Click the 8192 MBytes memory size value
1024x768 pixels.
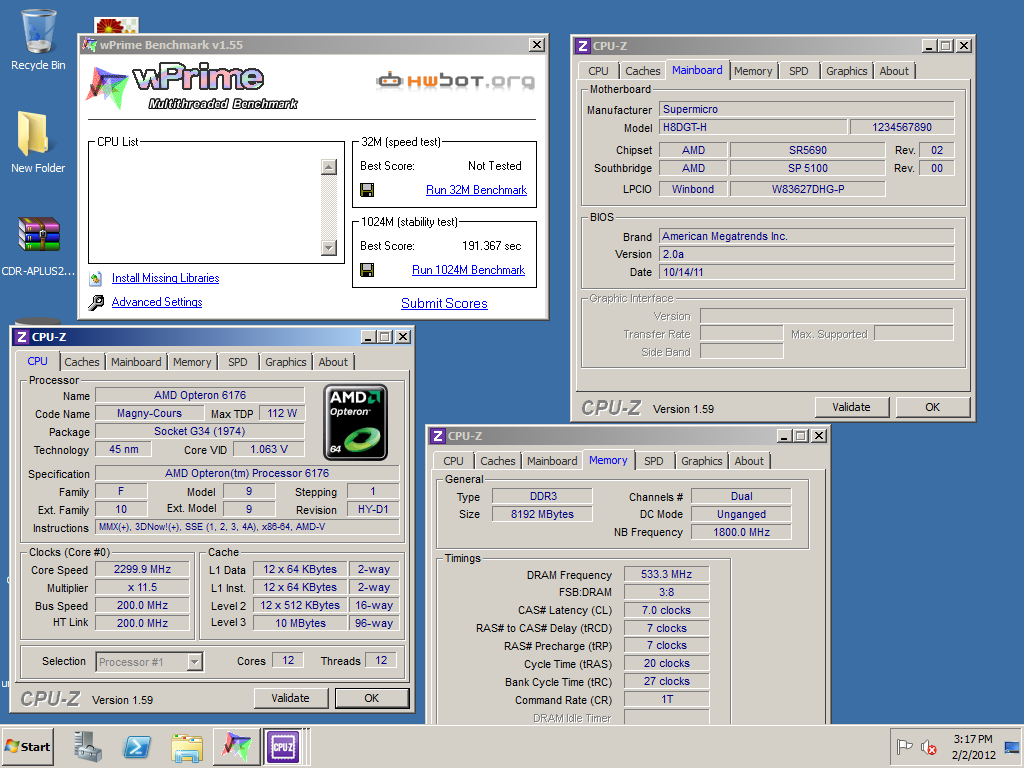coord(542,514)
